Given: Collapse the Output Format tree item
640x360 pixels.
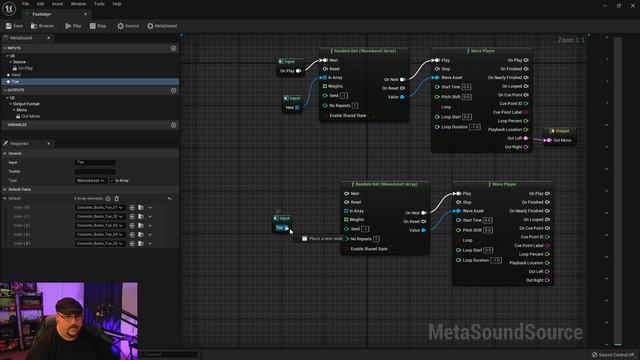Looking at the screenshot, I should (x=11, y=104).
